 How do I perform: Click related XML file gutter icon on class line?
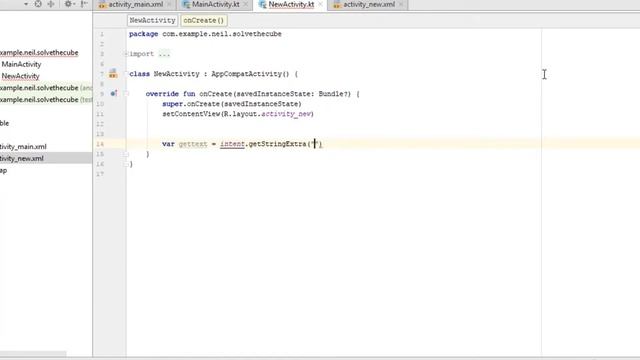[113, 73]
